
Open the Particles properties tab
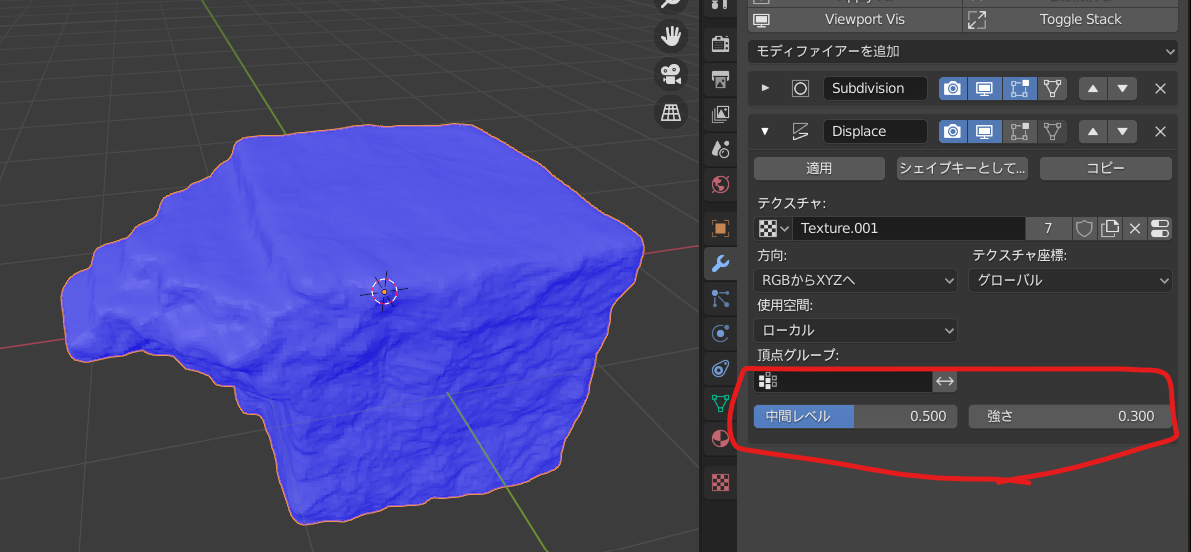(719, 298)
